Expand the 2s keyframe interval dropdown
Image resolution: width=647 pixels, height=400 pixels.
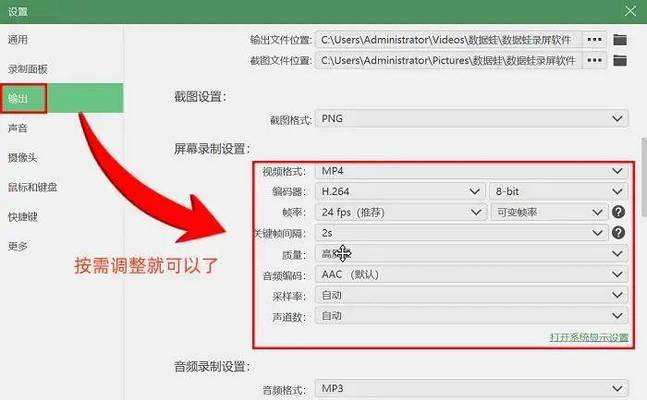[461, 233]
